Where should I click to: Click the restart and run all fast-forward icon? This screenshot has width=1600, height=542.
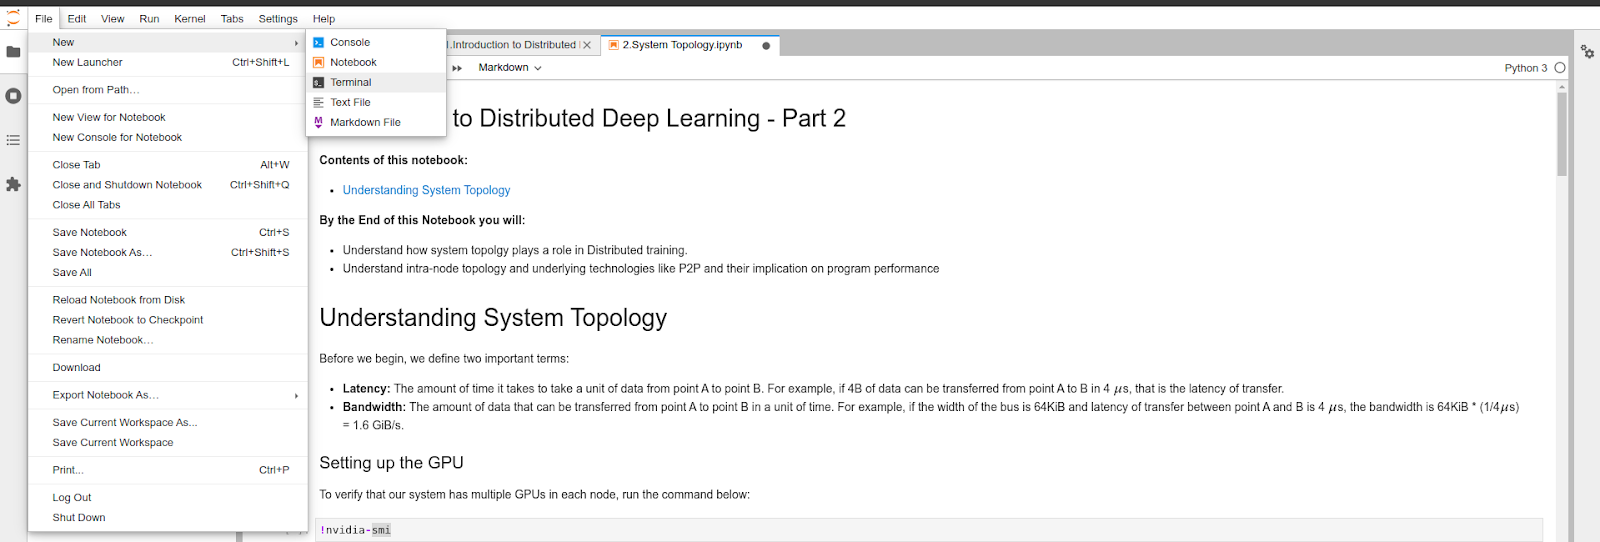457,68
